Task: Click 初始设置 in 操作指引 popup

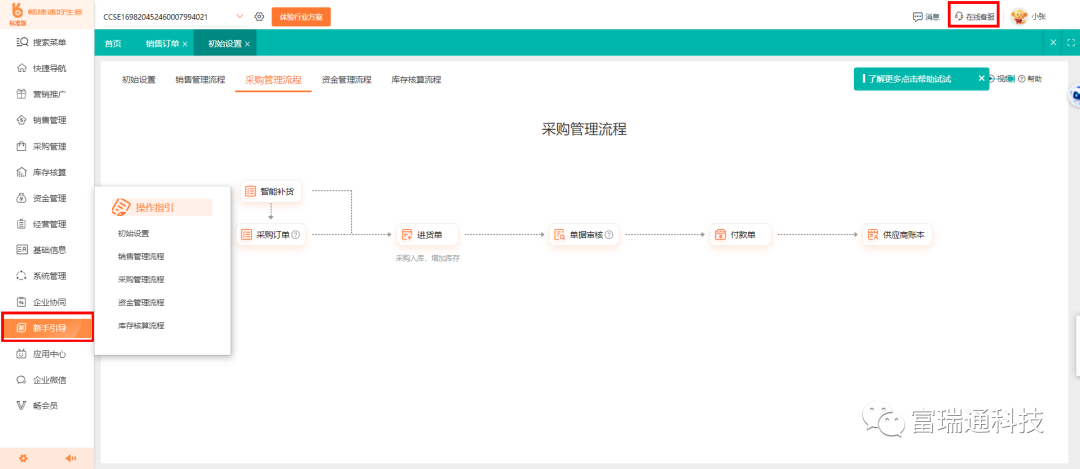Action: pyautogui.click(x=134, y=233)
